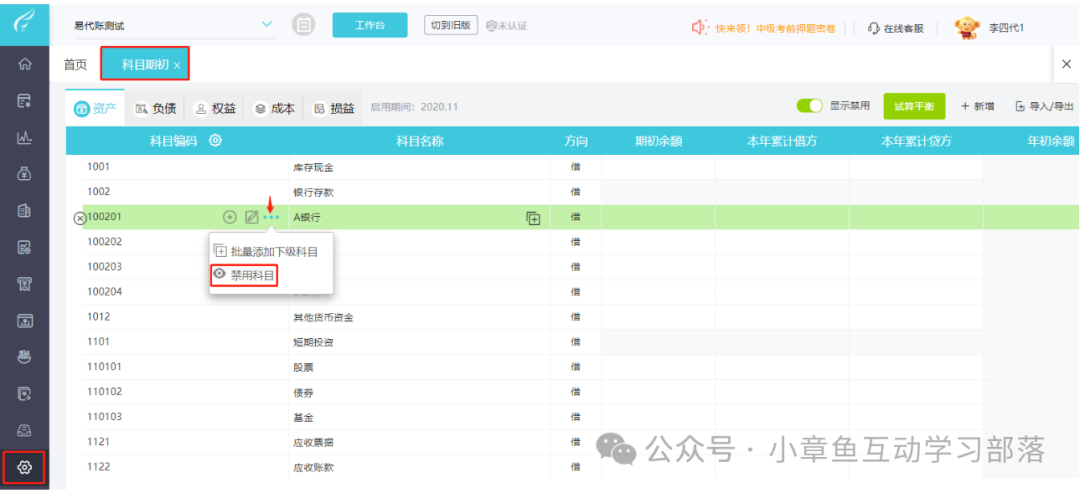The height and width of the screenshot is (493, 1080).
Task: Click the settings gear in left sidebar
Action: tap(25, 467)
